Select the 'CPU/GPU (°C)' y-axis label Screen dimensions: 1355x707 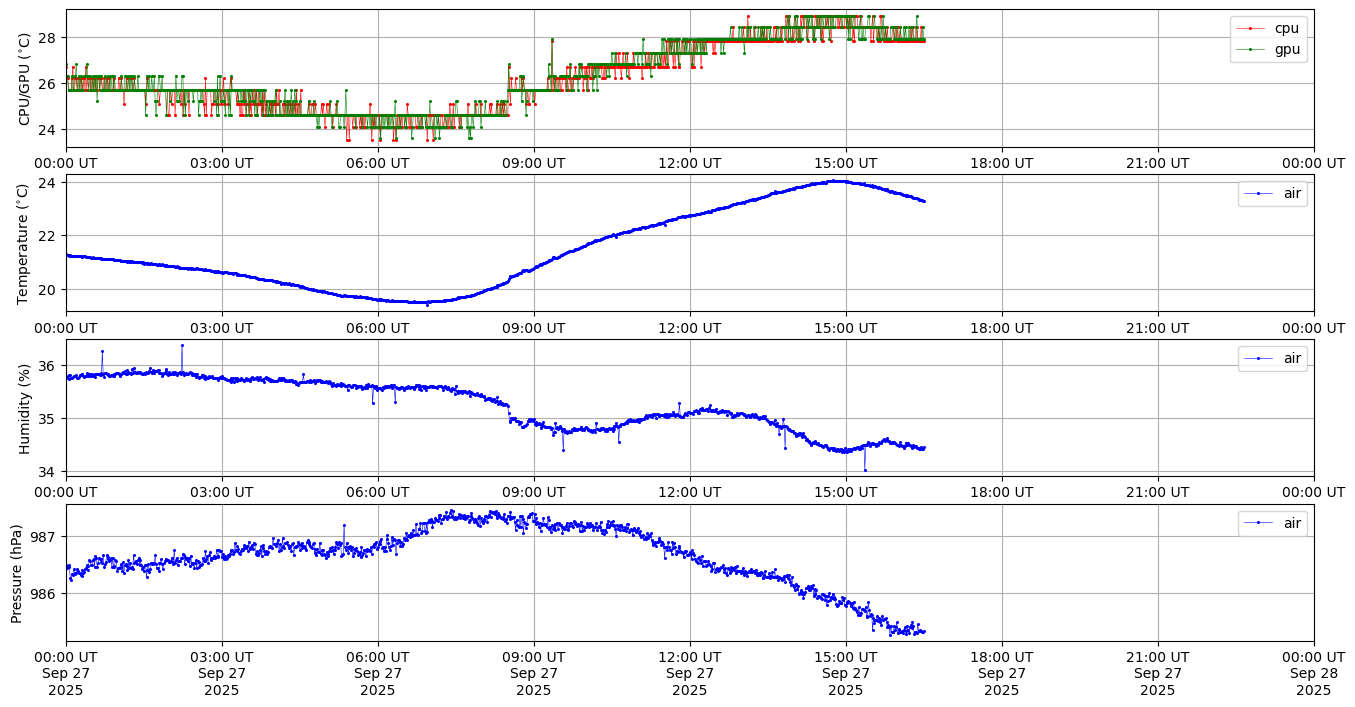coord(25,78)
